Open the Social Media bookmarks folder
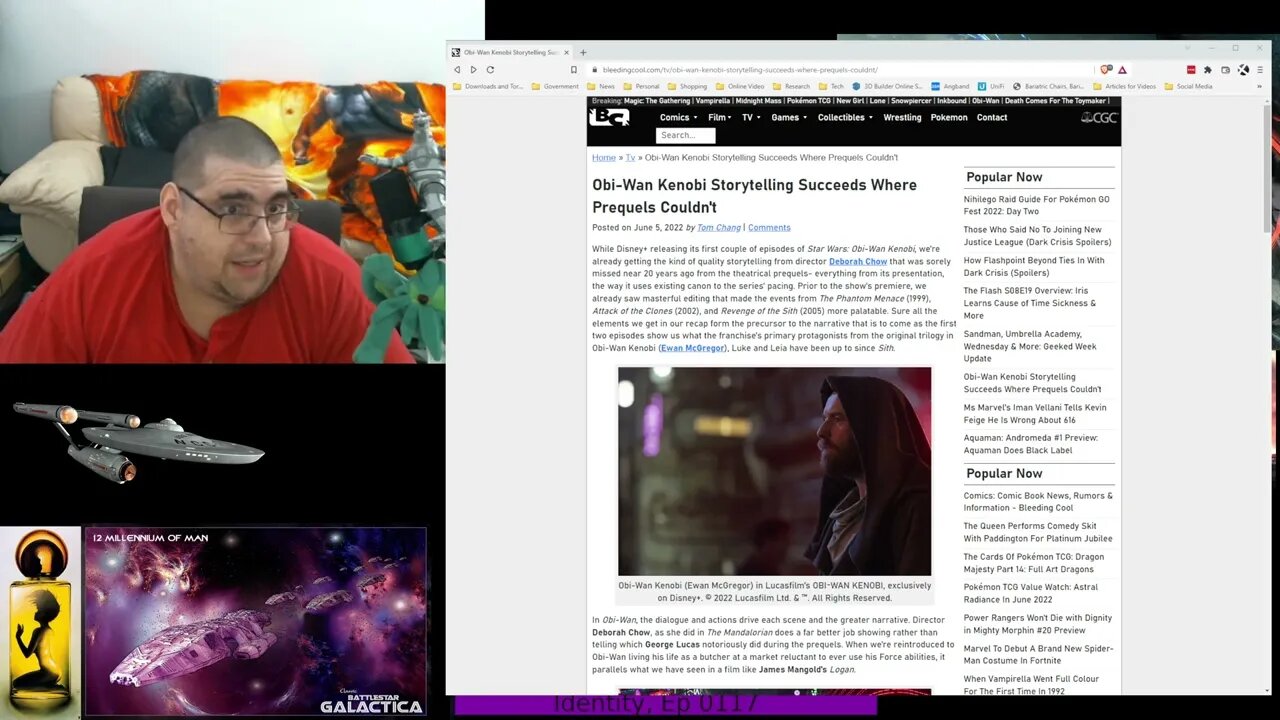1280x720 pixels. pos(1188,86)
